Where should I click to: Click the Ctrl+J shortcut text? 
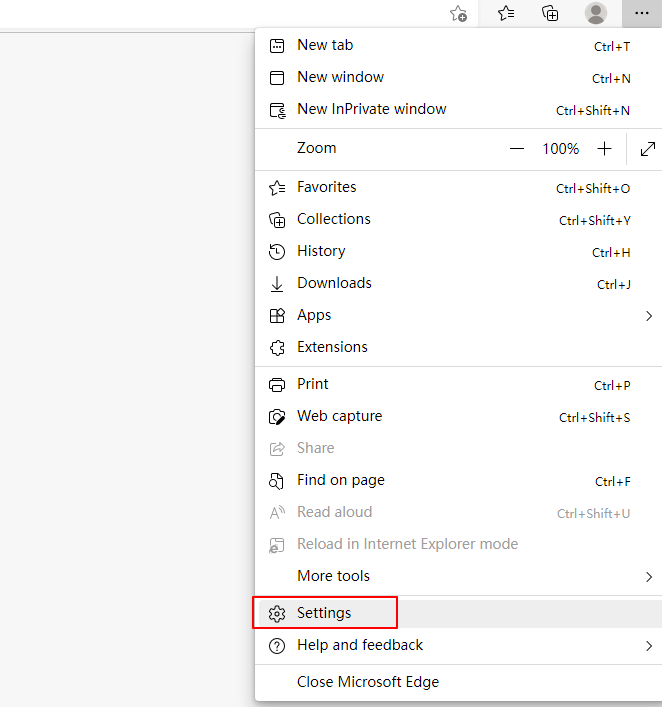[x=614, y=285]
